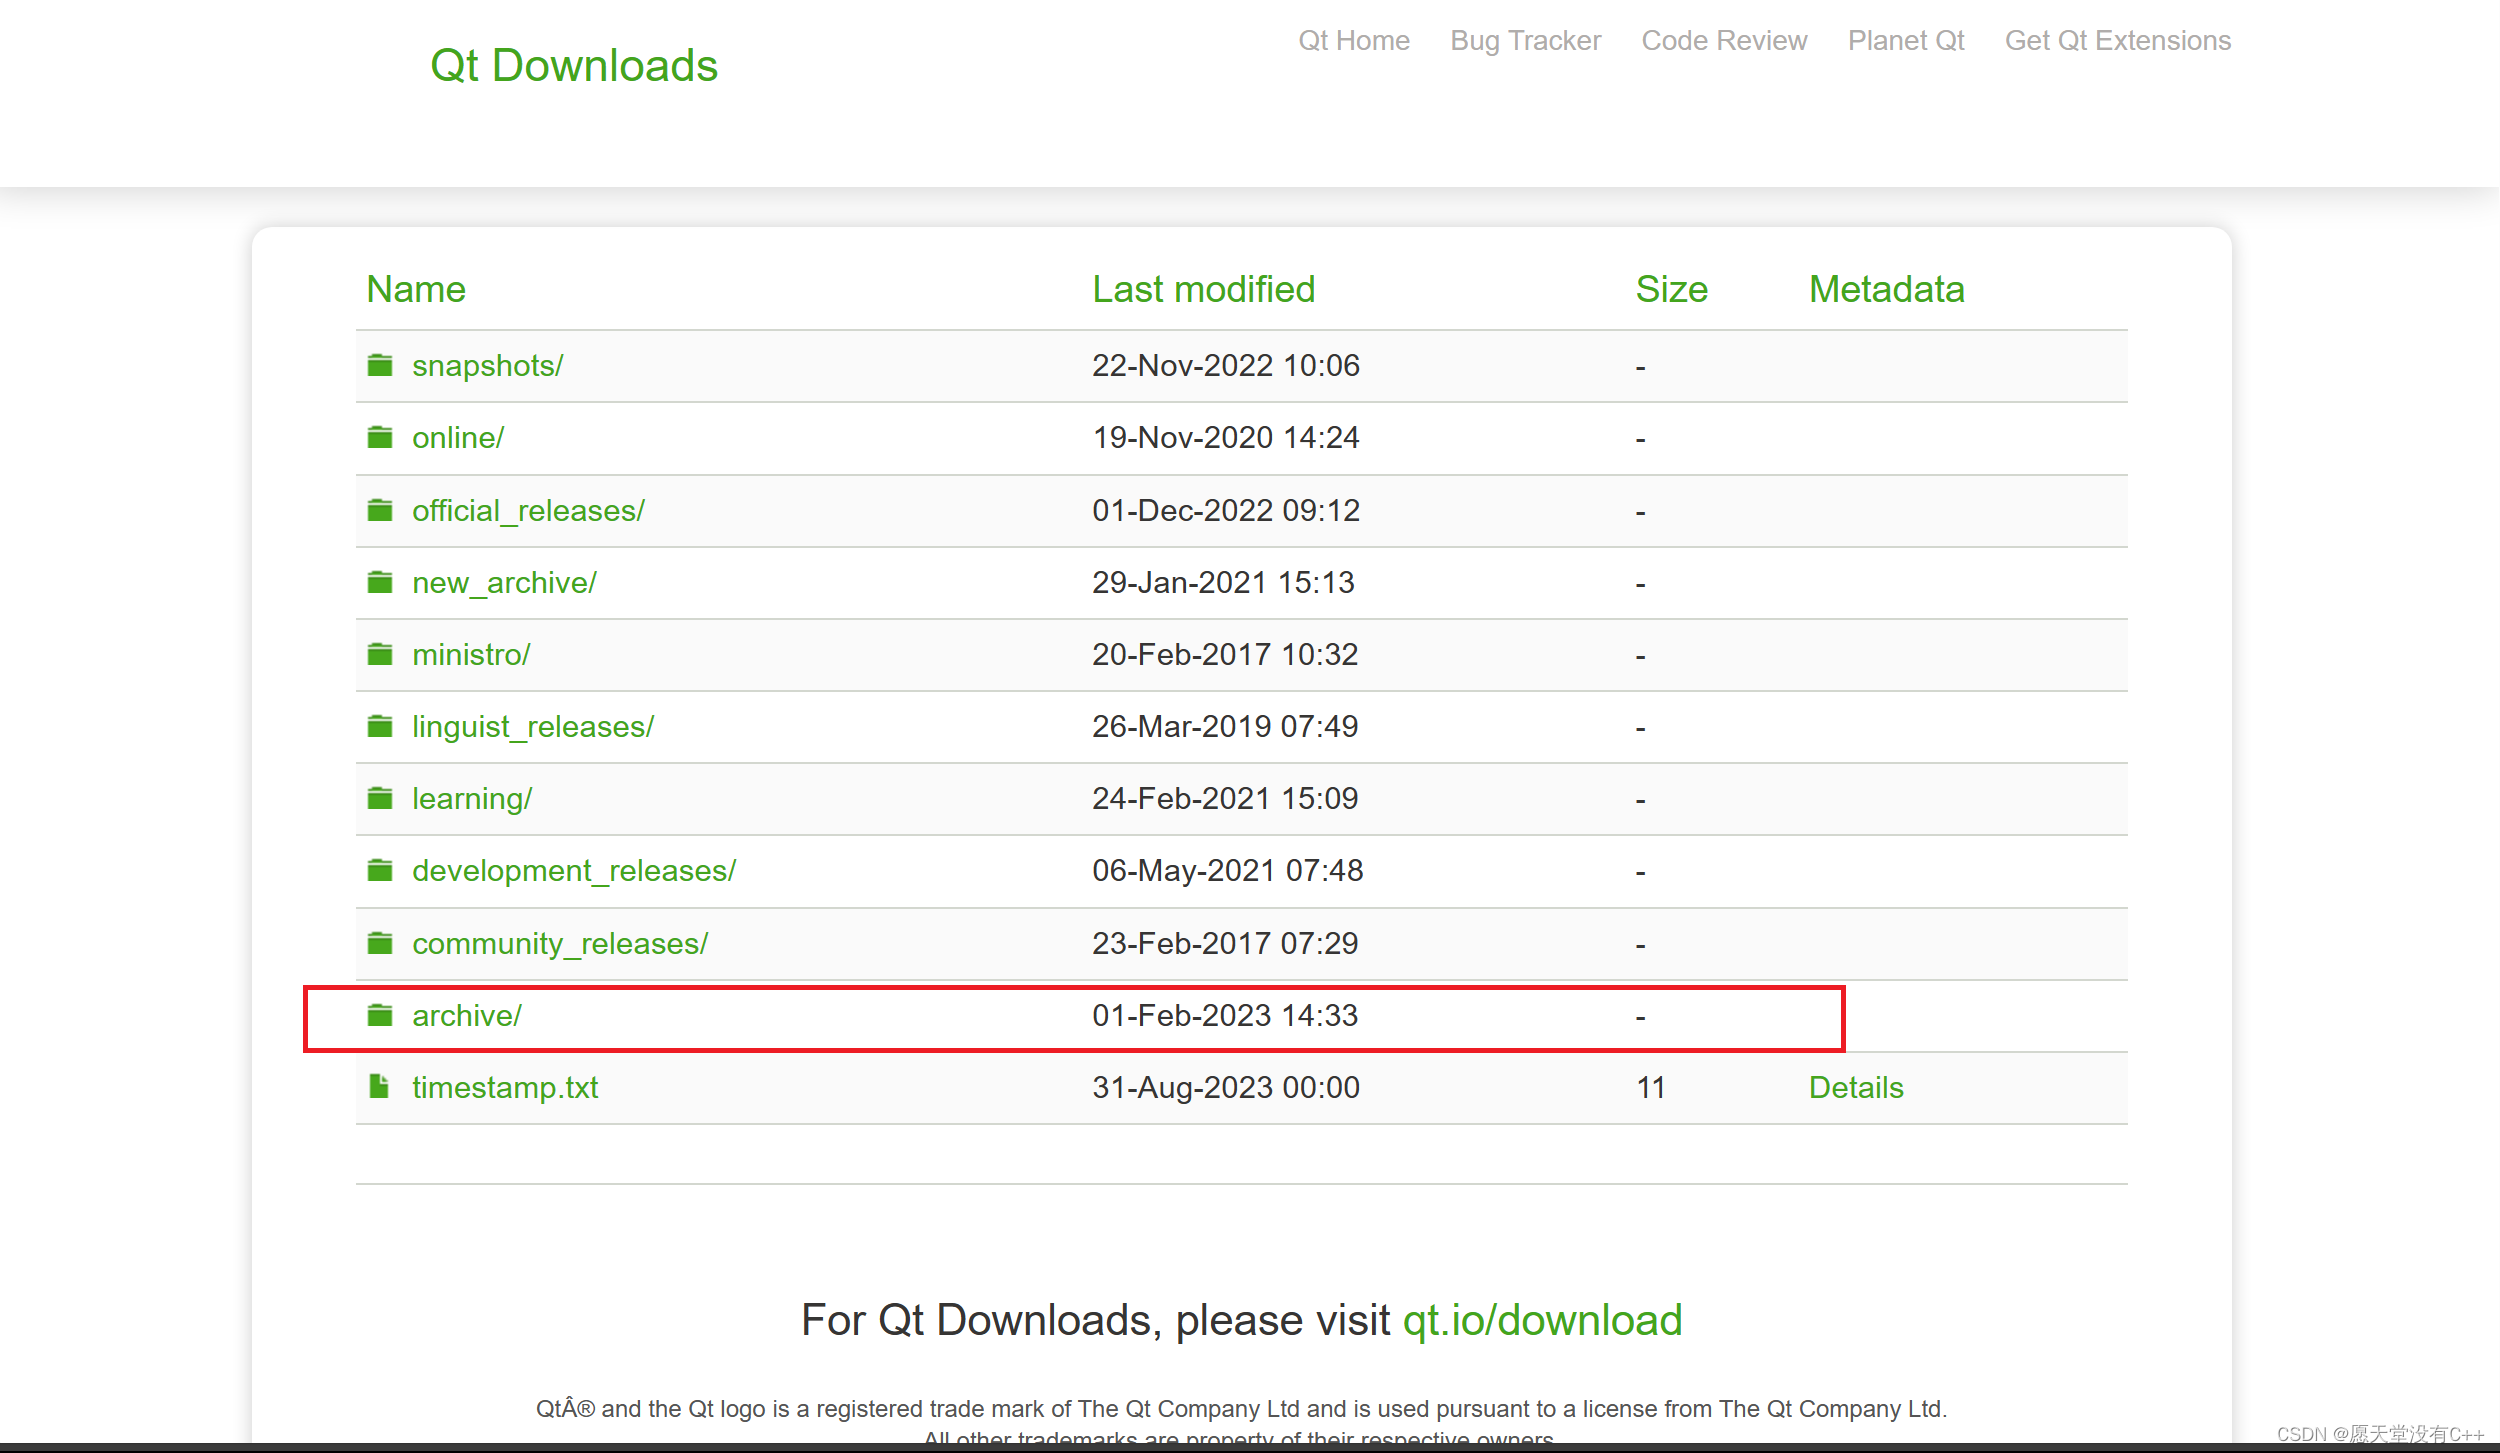This screenshot has width=2500, height=1453.
Task: Open the timestamp.txt file link
Action: (505, 1088)
